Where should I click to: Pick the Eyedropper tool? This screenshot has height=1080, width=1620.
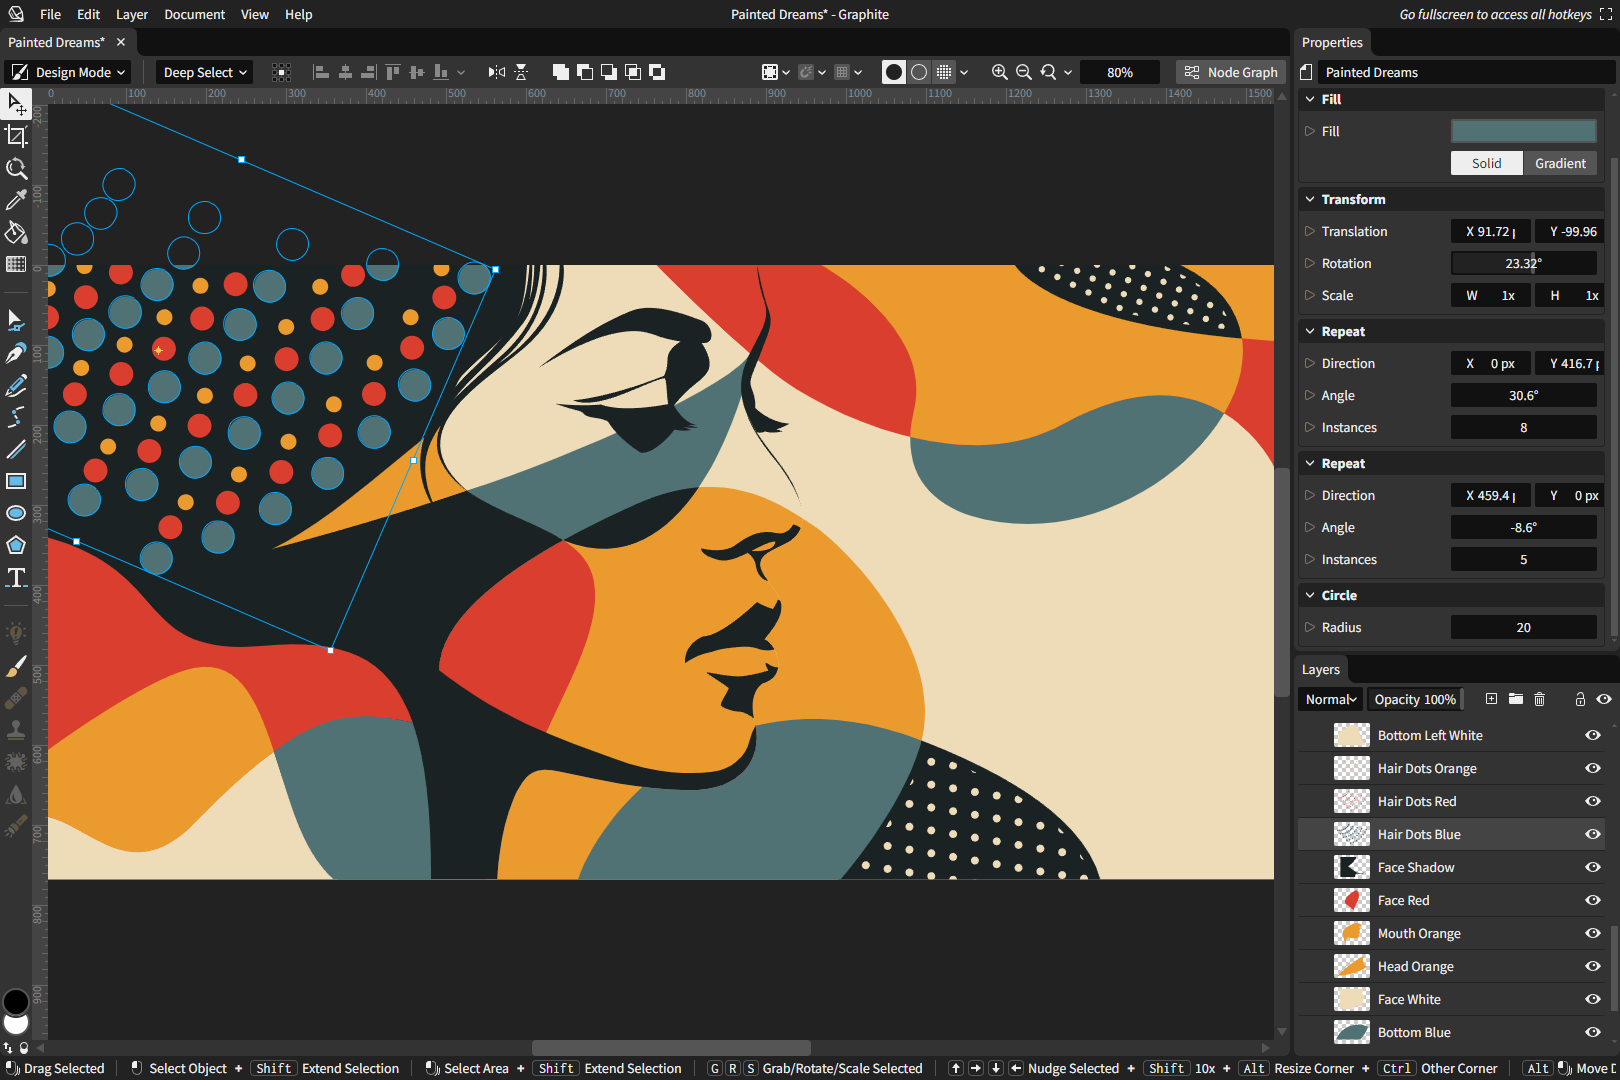pyautogui.click(x=16, y=200)
